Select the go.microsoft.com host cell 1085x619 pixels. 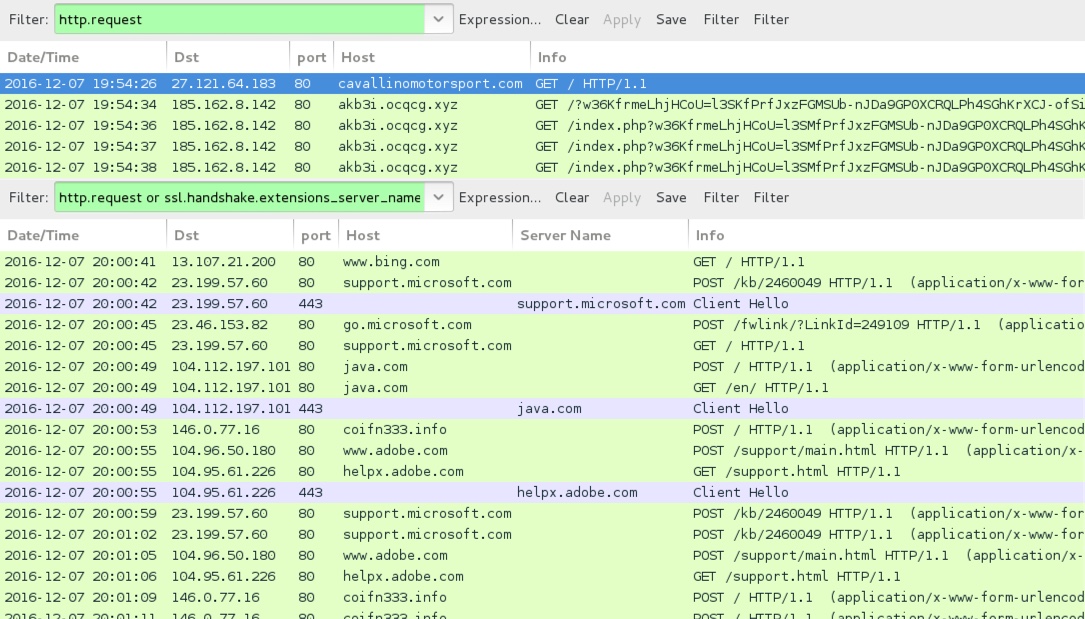[x=407, y=324]
